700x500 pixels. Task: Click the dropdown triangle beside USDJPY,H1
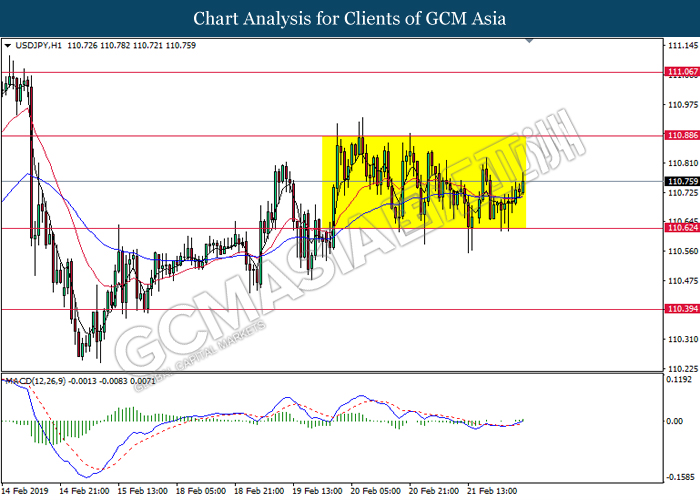coord(8,46)
